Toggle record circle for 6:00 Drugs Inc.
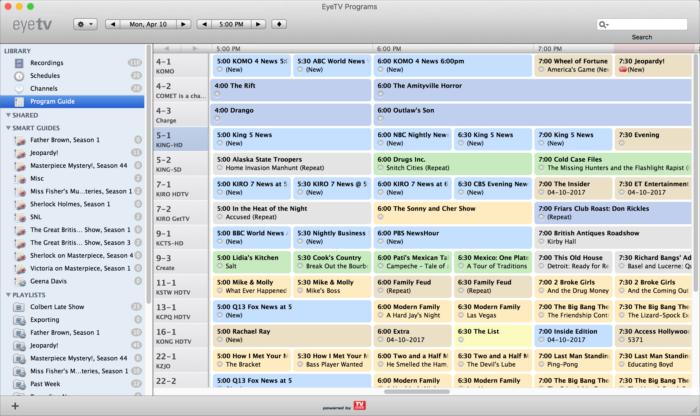700x416 pixels. click(380, 168)
